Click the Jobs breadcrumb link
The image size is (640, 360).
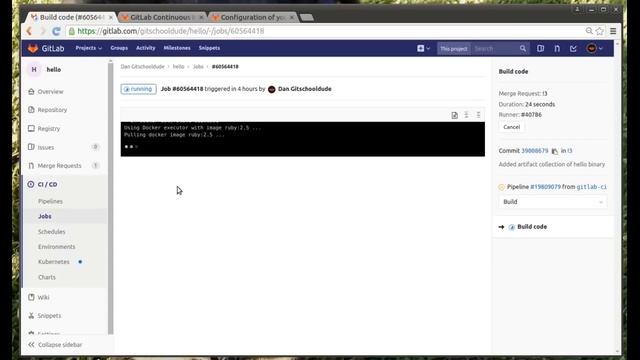click(198, 67)
